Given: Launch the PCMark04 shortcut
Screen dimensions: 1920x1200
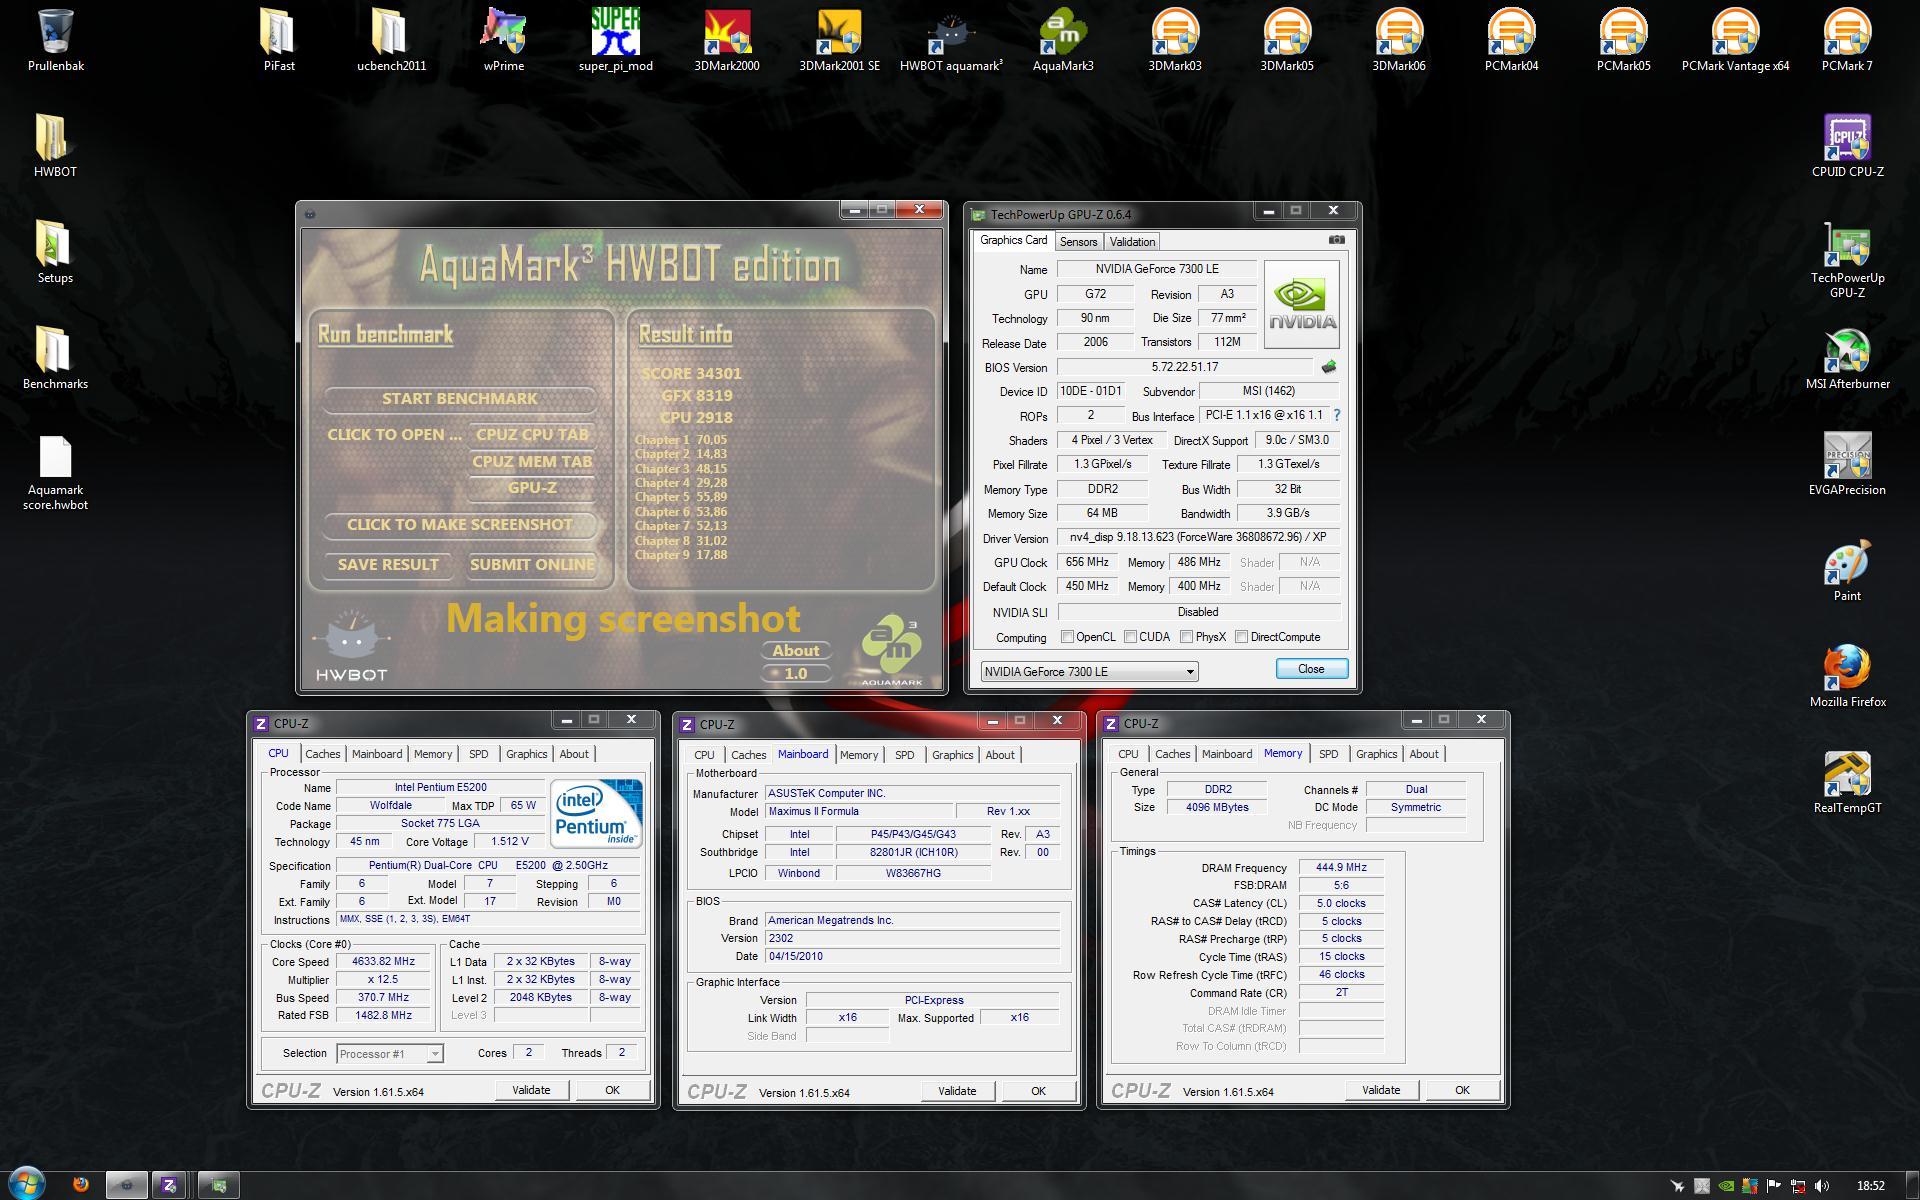Looking at the screenshot, I should [x=1511, y=40].
